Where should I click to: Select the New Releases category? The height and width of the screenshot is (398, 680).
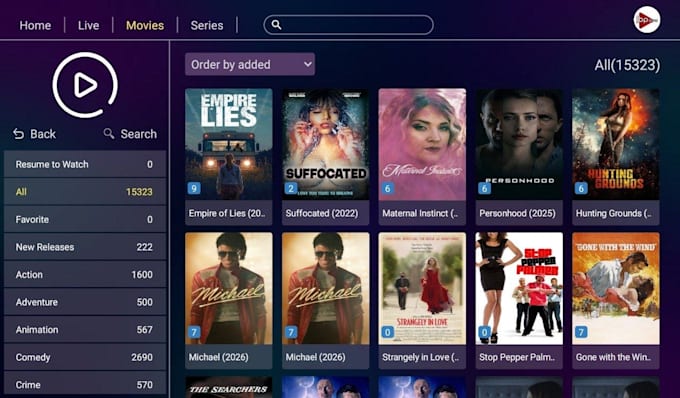(x=85, y=247)
